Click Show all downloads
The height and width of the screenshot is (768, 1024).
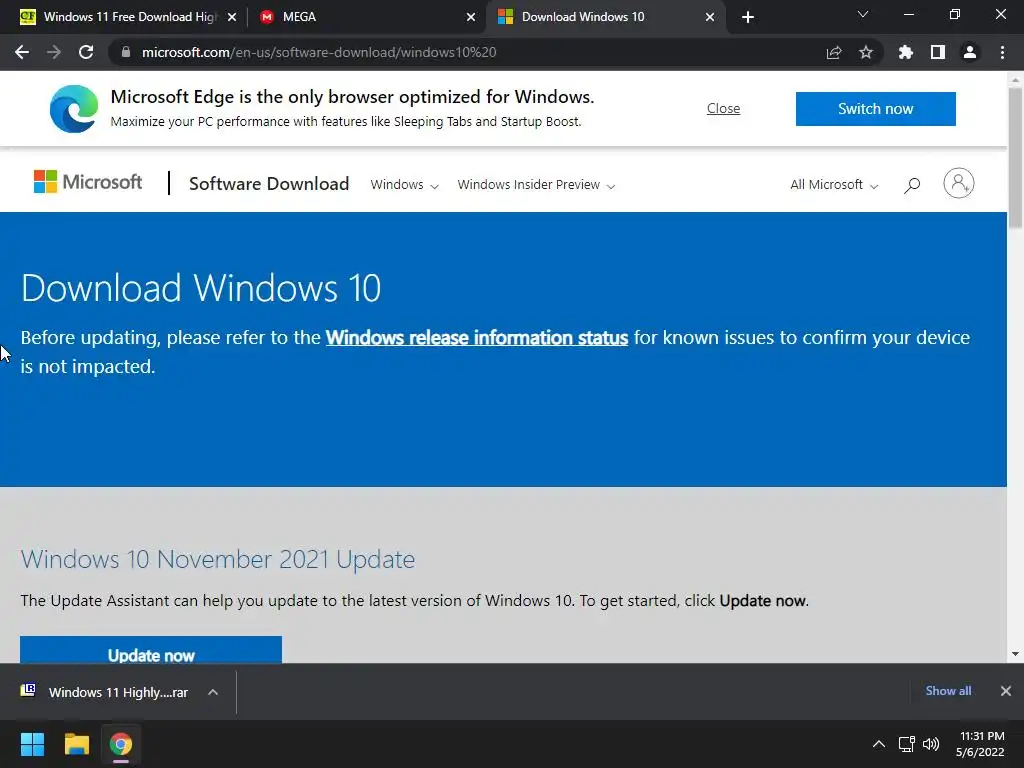click(x=948, y=690)
